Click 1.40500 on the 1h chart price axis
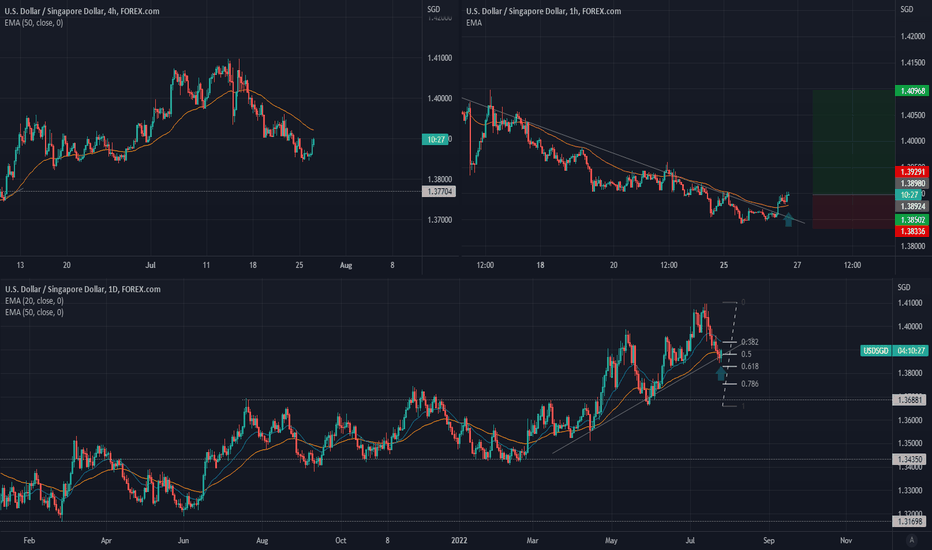Screen dimensions: 932x550 [x=912, y=115]
